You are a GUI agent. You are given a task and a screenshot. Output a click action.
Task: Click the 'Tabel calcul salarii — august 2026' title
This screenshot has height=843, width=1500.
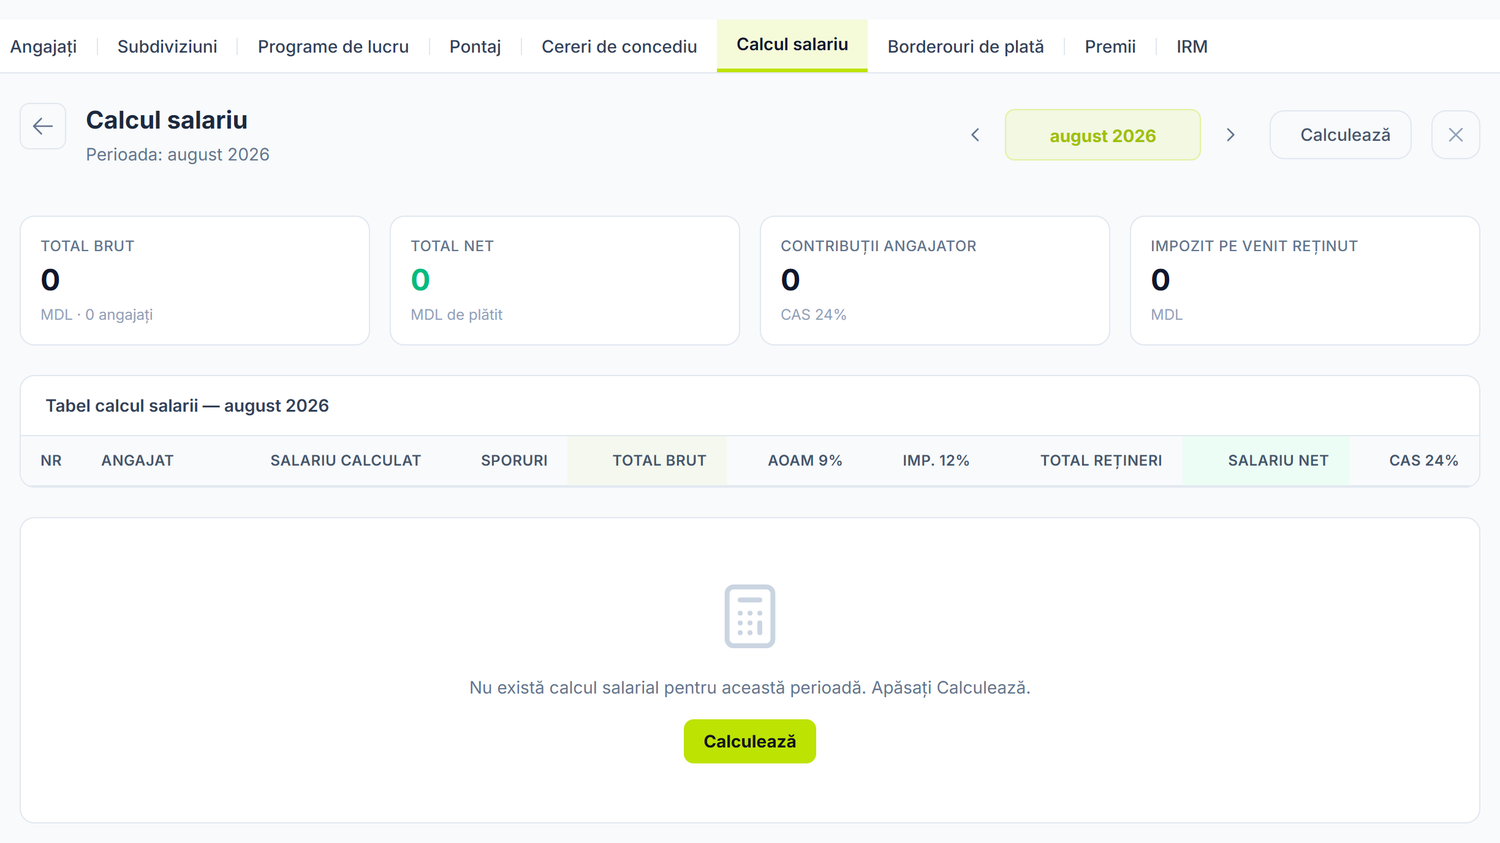pos(187,406)
